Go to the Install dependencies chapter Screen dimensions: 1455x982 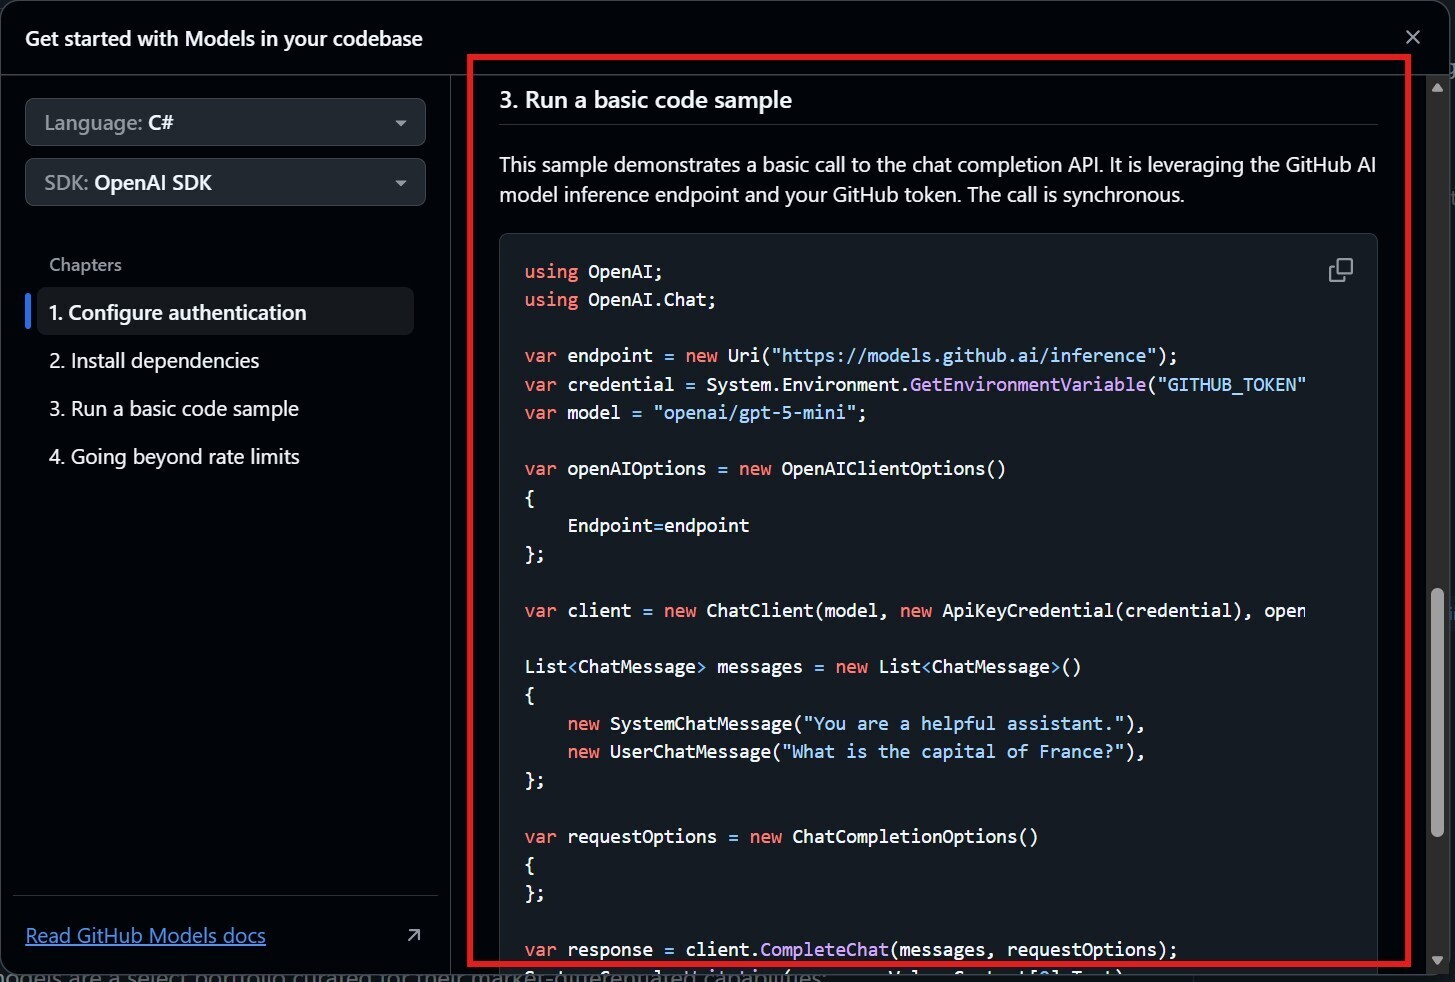pos(154,360)
